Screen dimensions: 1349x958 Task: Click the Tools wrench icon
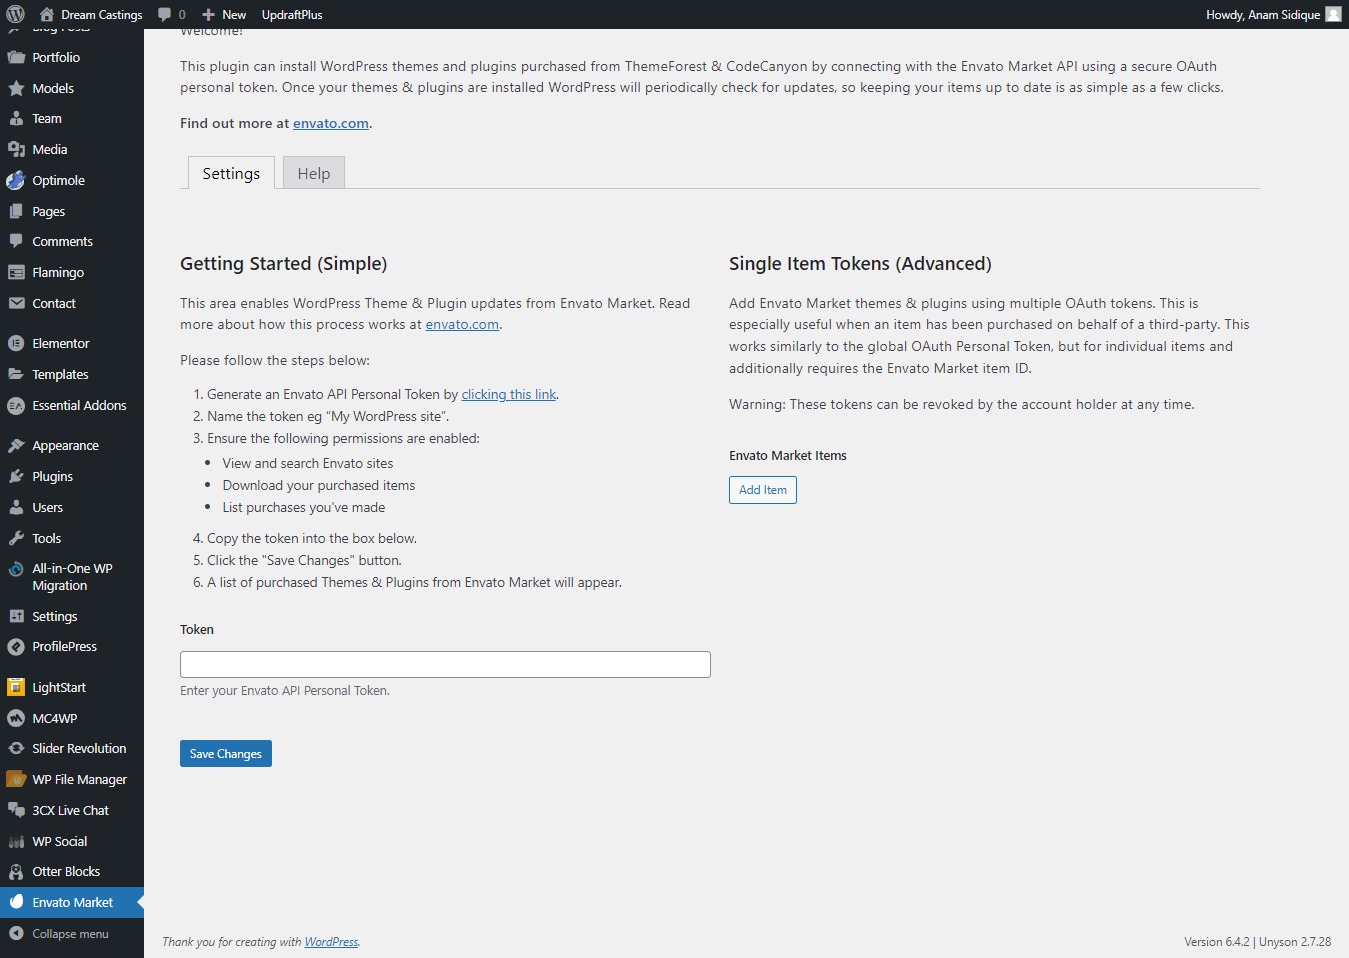point(16,538)
